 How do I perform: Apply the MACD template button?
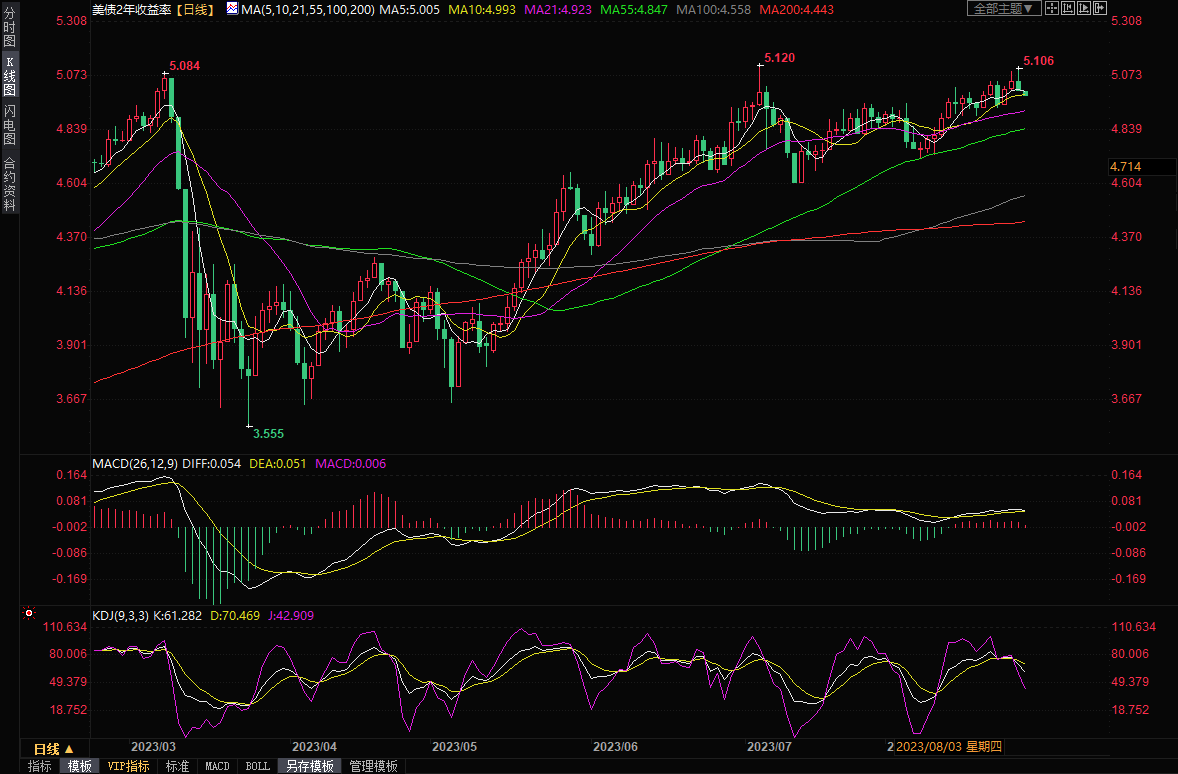pos(217,766)
